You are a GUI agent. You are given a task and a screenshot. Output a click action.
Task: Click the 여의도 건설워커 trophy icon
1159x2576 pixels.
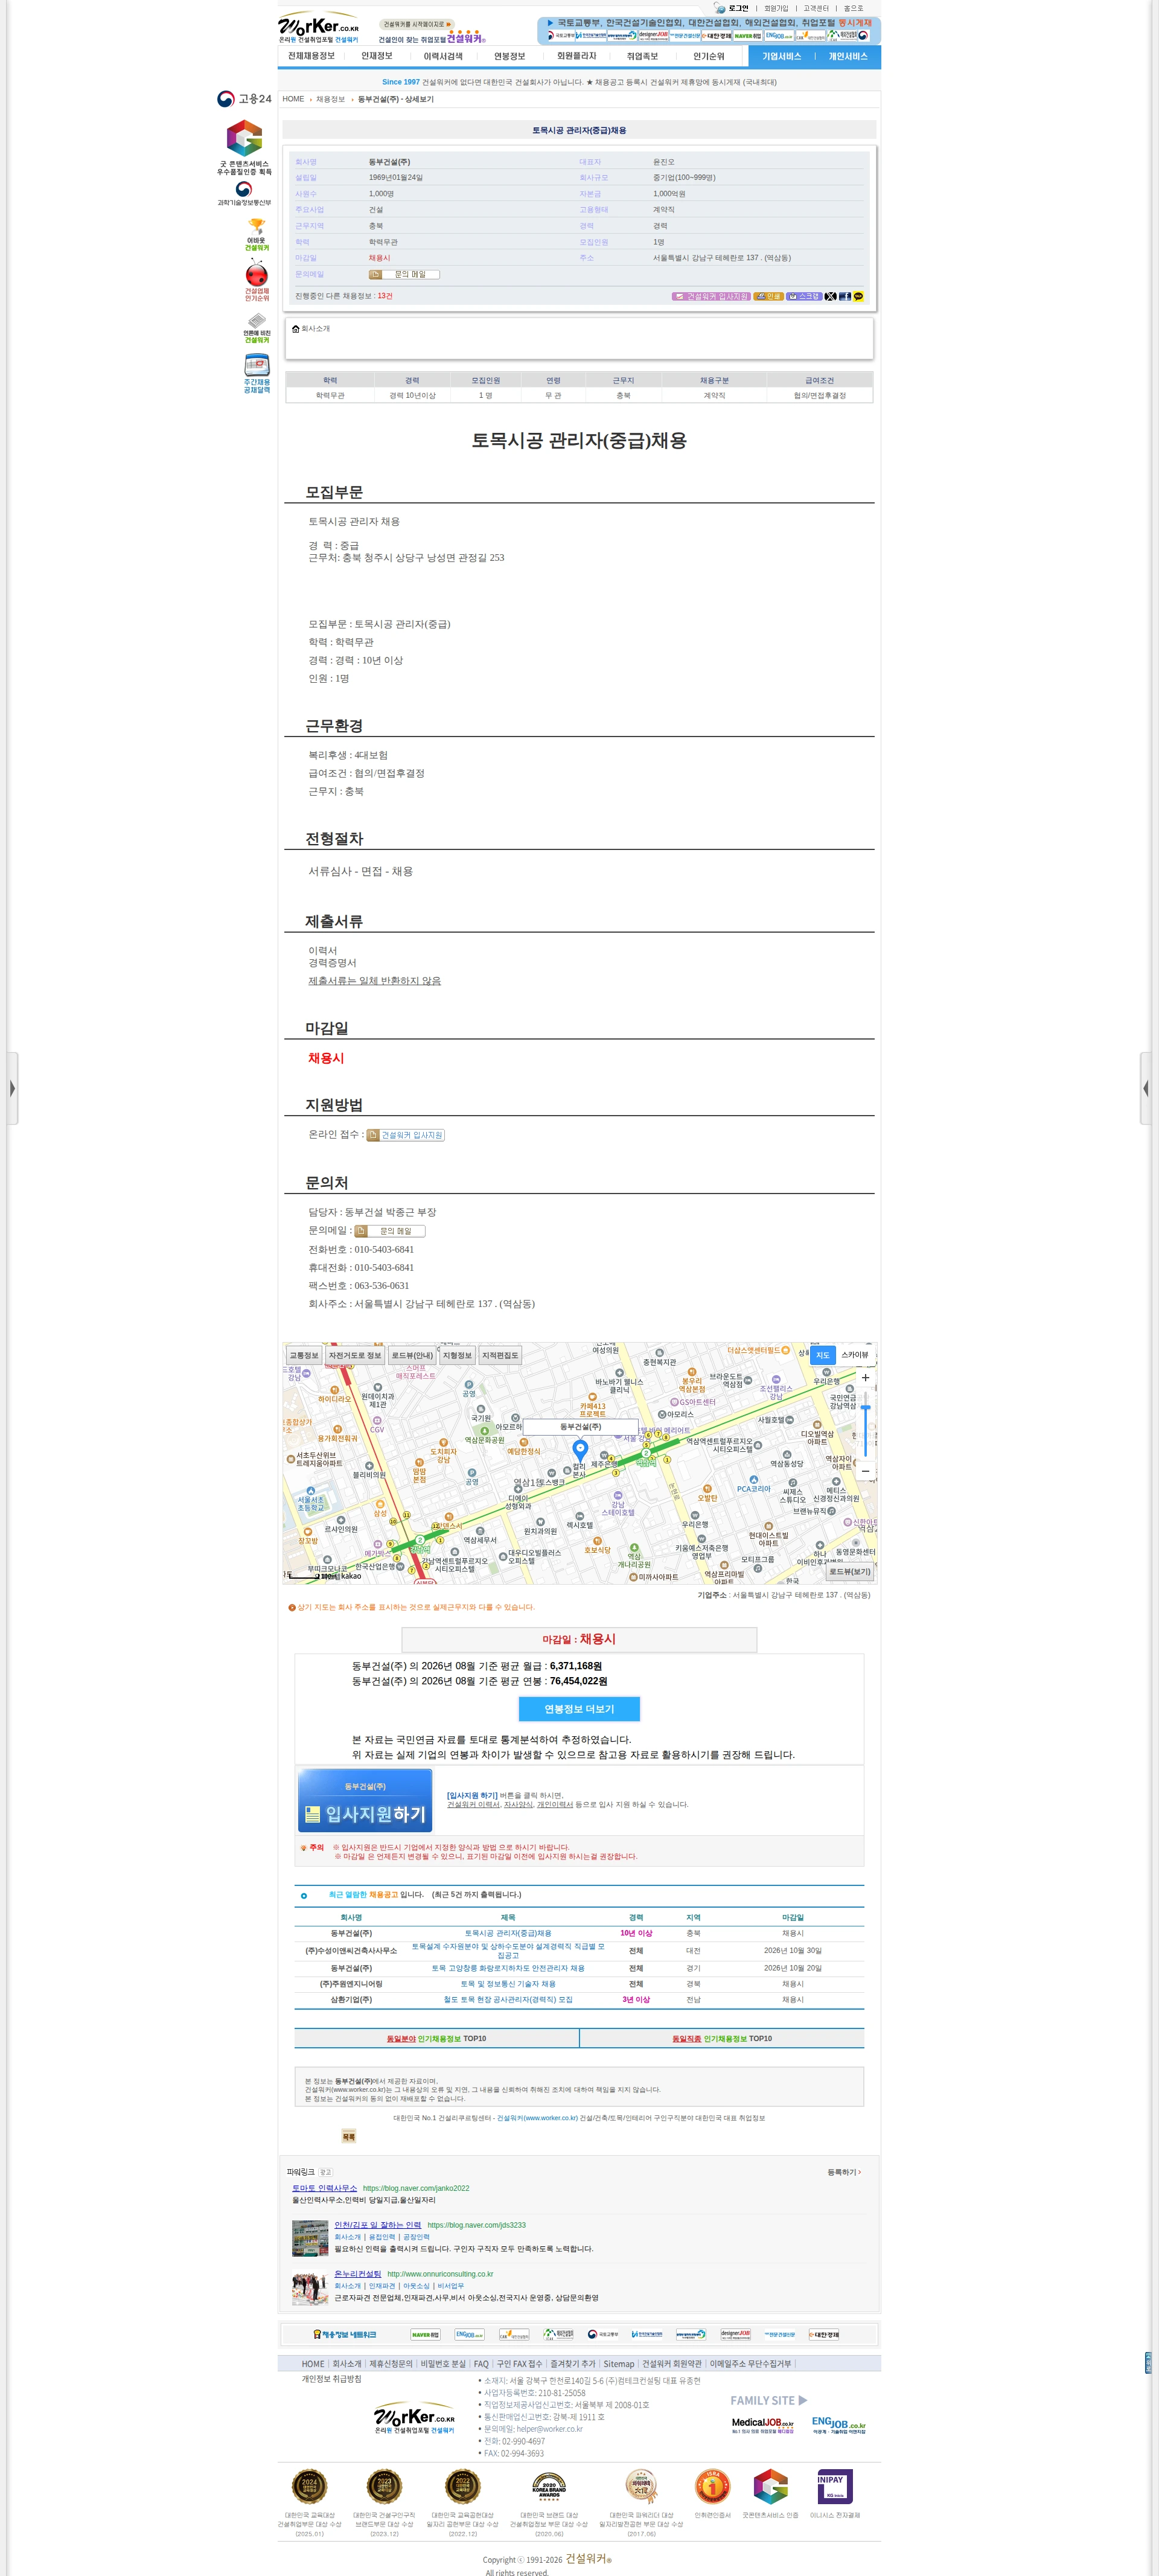click(257, 234)
